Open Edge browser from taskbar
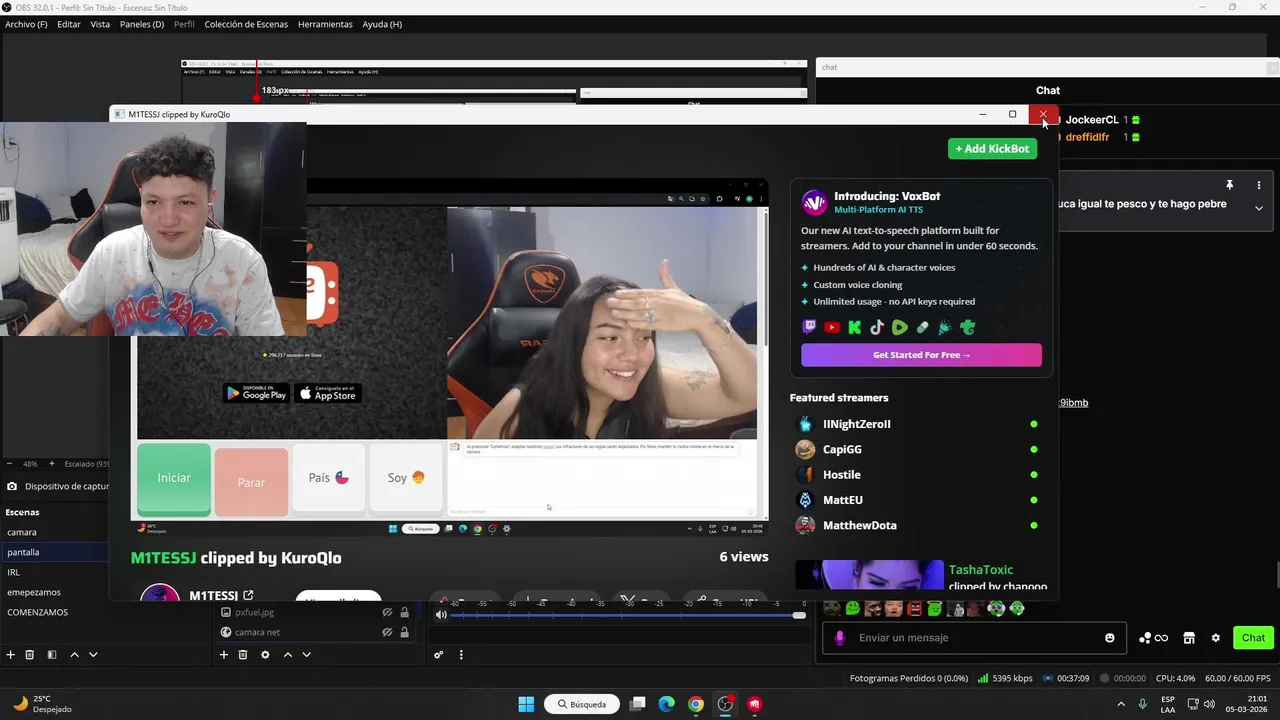Image resolution: width=1280 pixels, height=720 pixels. click(x=667, y=704)
